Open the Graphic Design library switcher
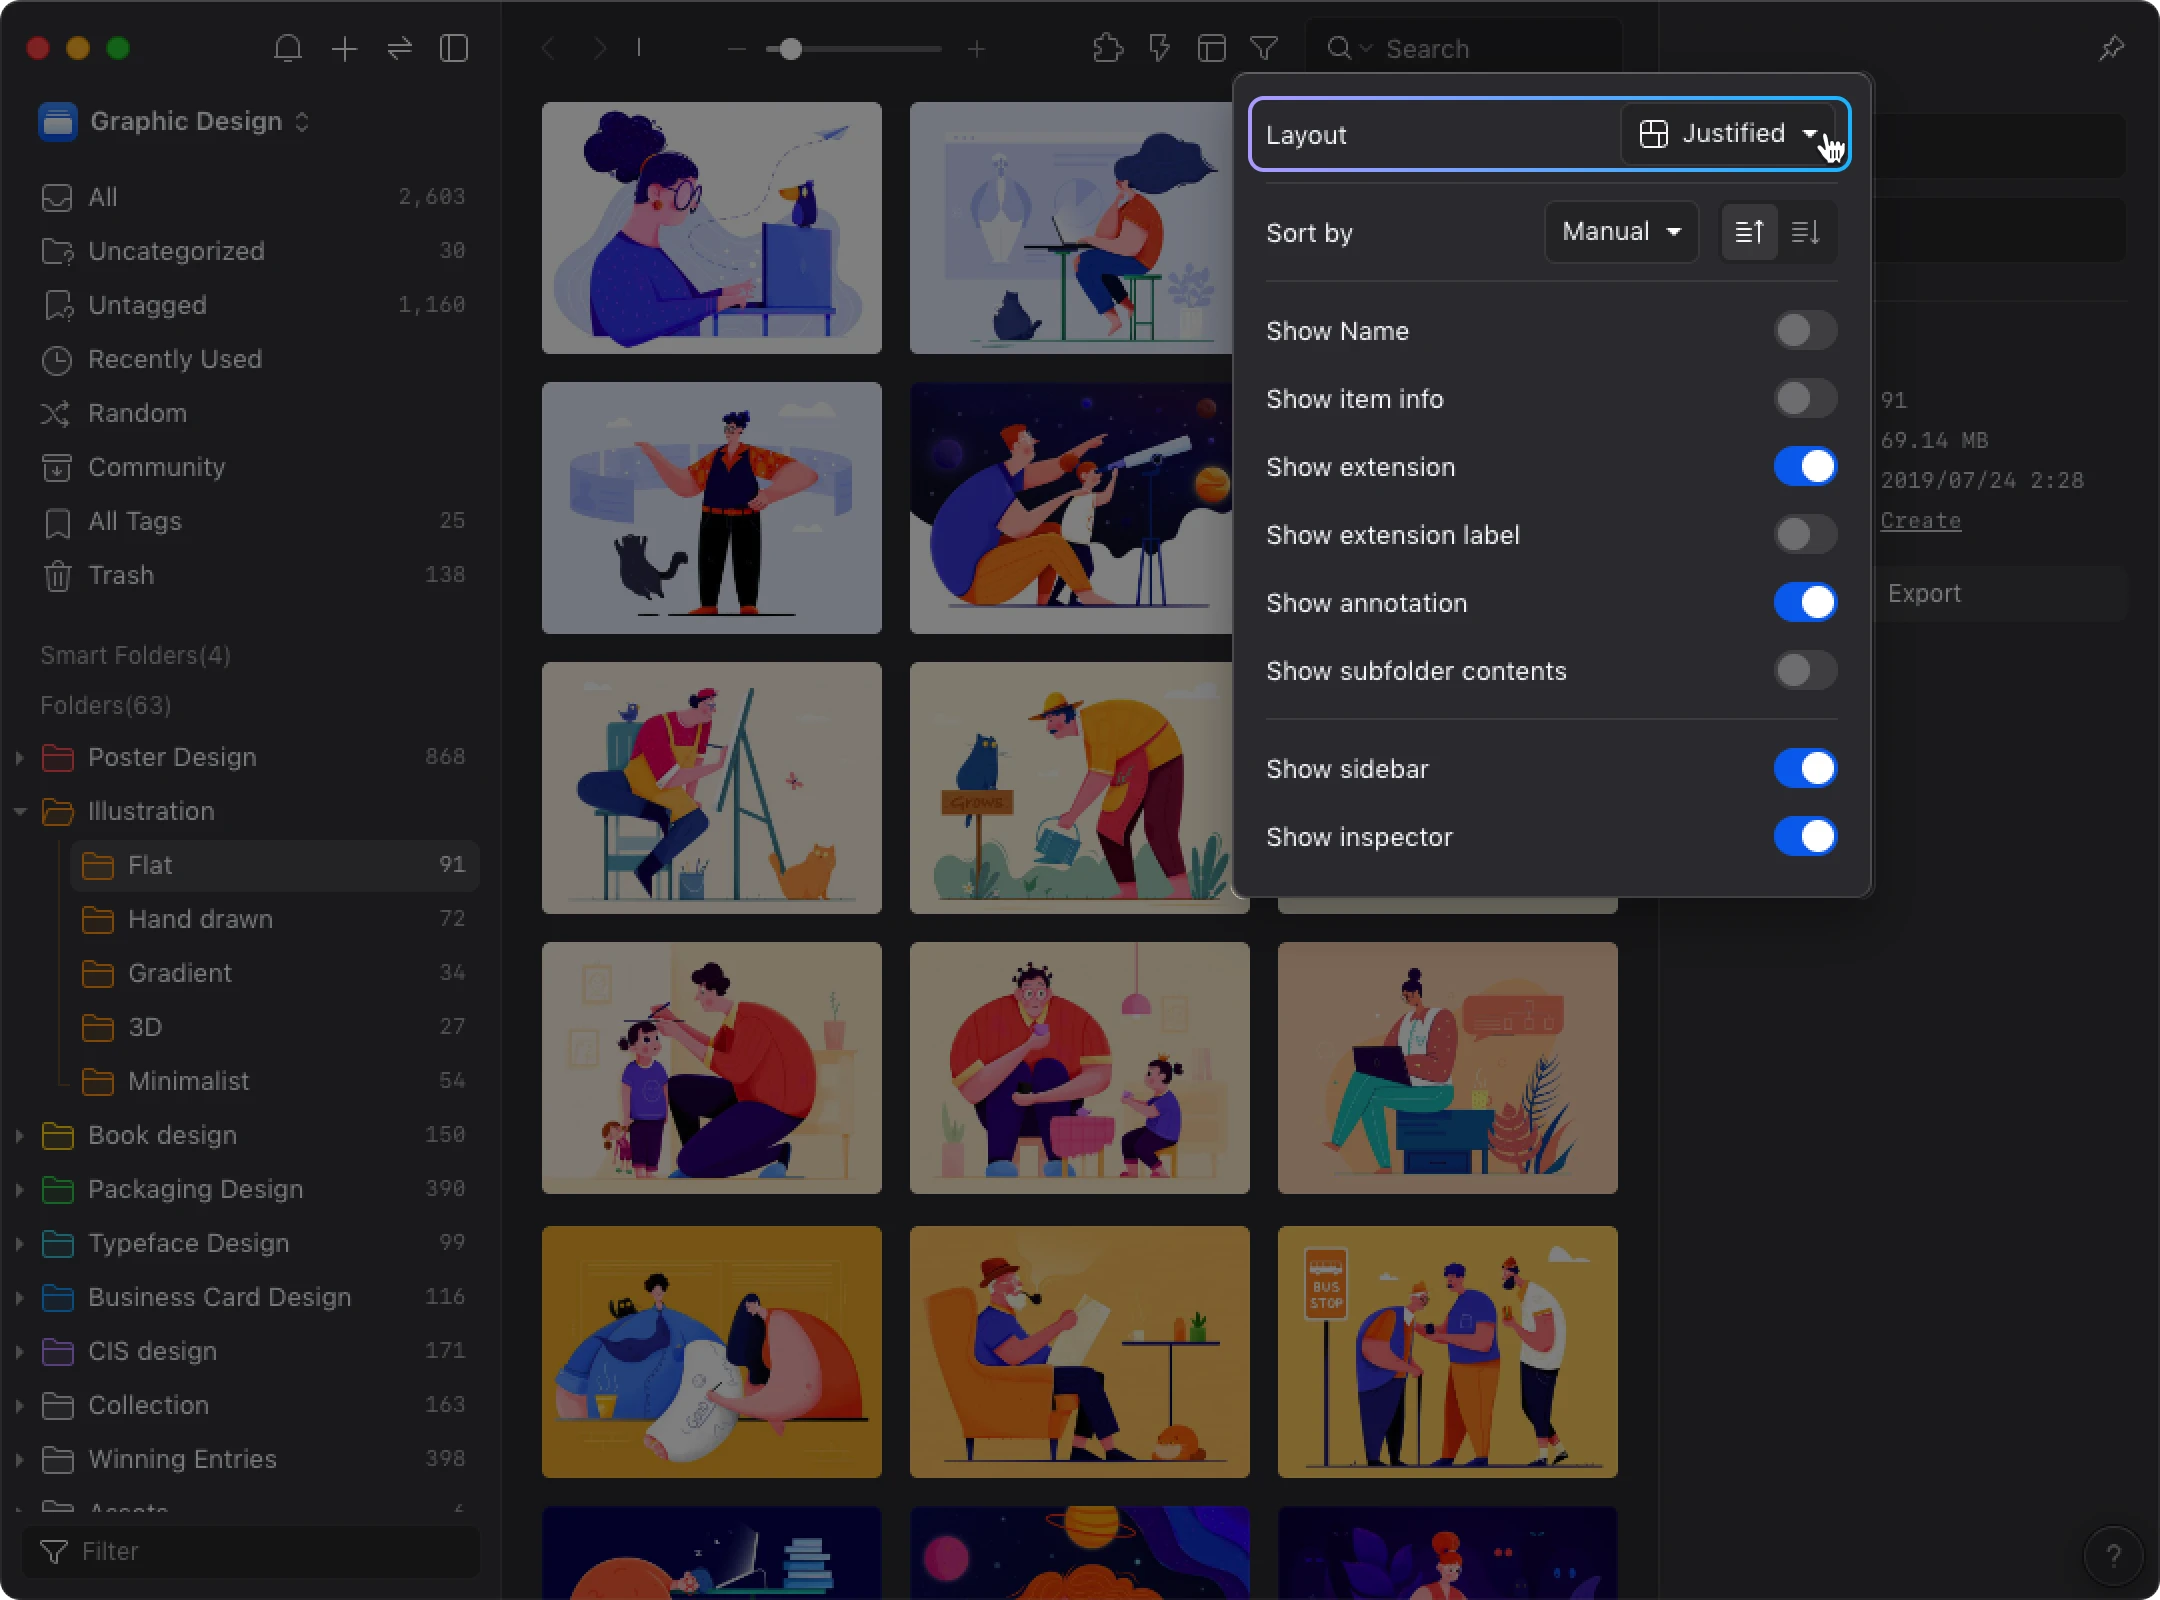Screen dimensions: 2160x1600 175,122
